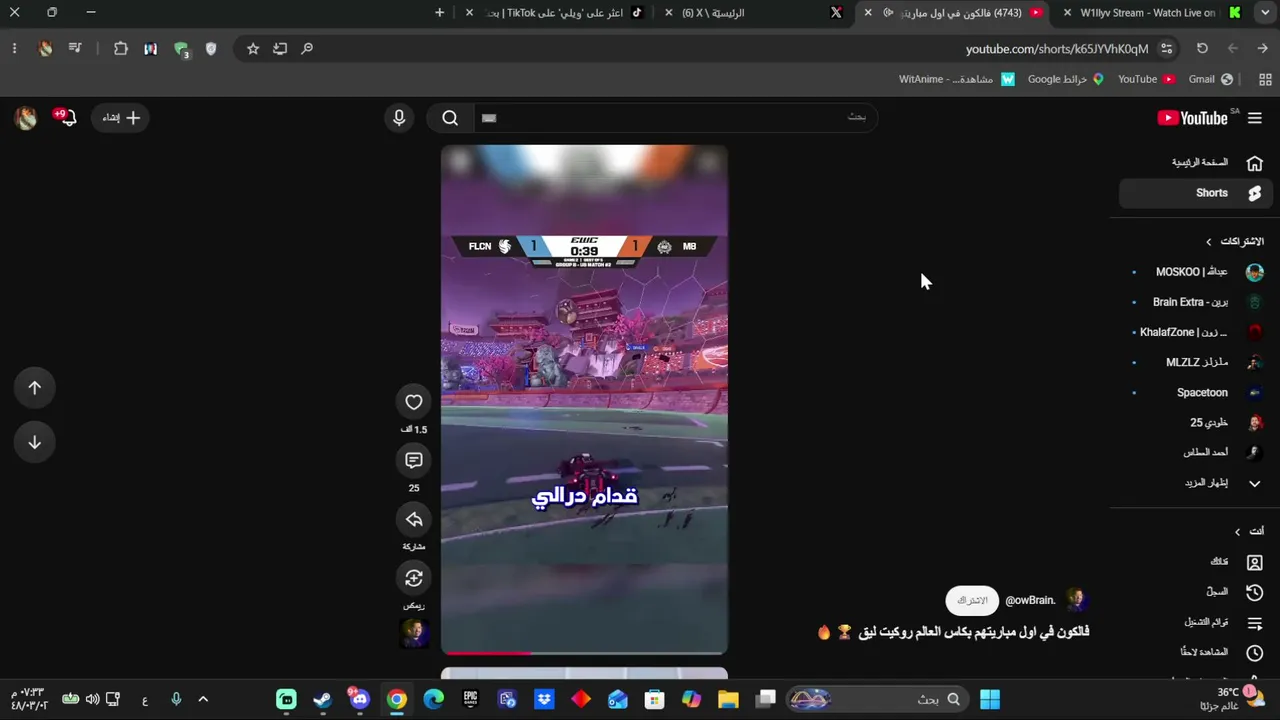Open volume control in system tray
This screenshot has height=720, width=1280.
92,699
